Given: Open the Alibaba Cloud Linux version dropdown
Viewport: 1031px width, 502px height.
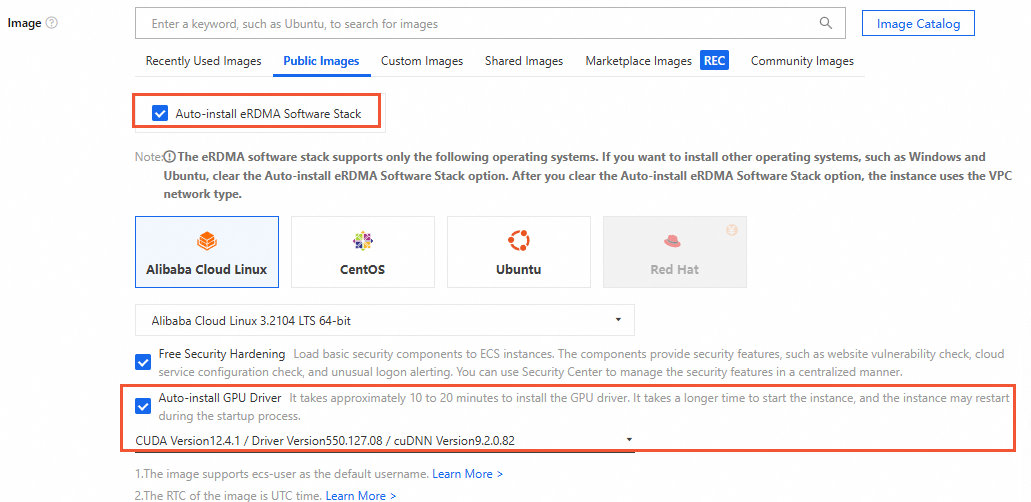Looking at the screenshot, I should [385, 320].
